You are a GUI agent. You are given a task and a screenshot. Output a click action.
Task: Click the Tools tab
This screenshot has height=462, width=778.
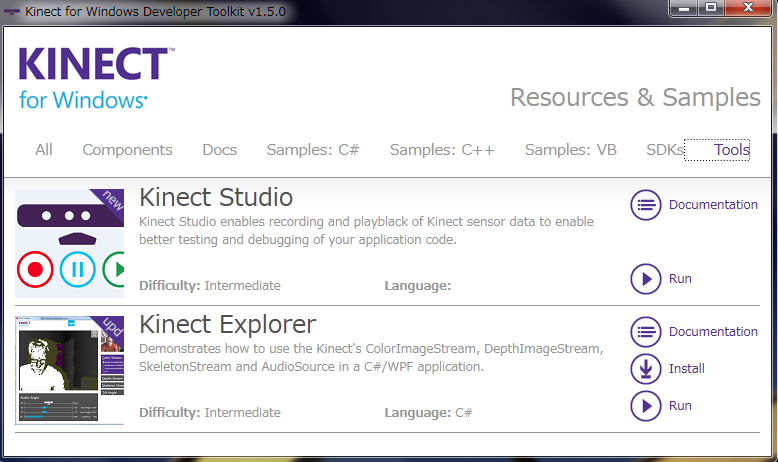[x=731, y=150]
